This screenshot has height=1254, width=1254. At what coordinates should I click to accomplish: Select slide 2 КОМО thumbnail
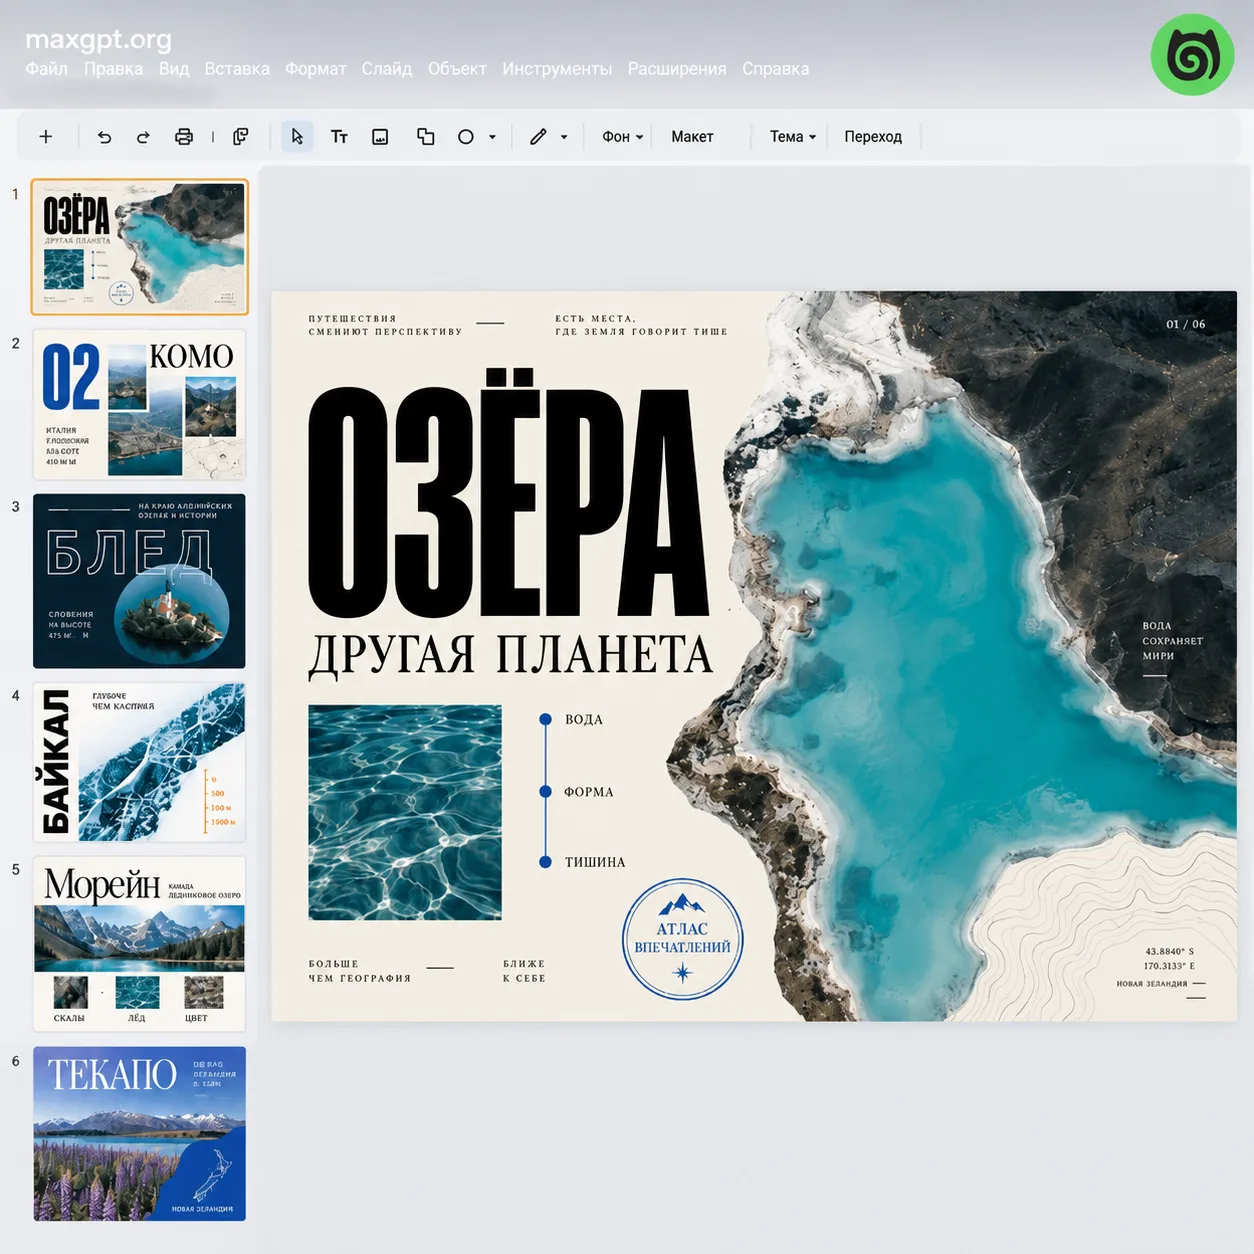tap(139, 404)
